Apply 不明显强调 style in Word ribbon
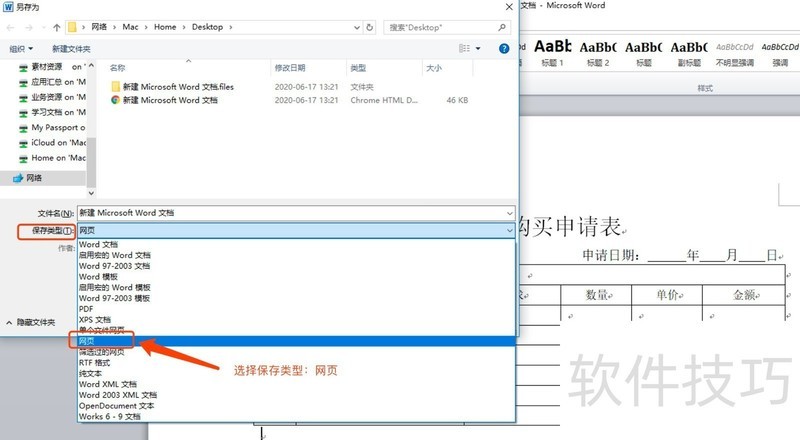800x440 pixels. click(x=734, y=53)
